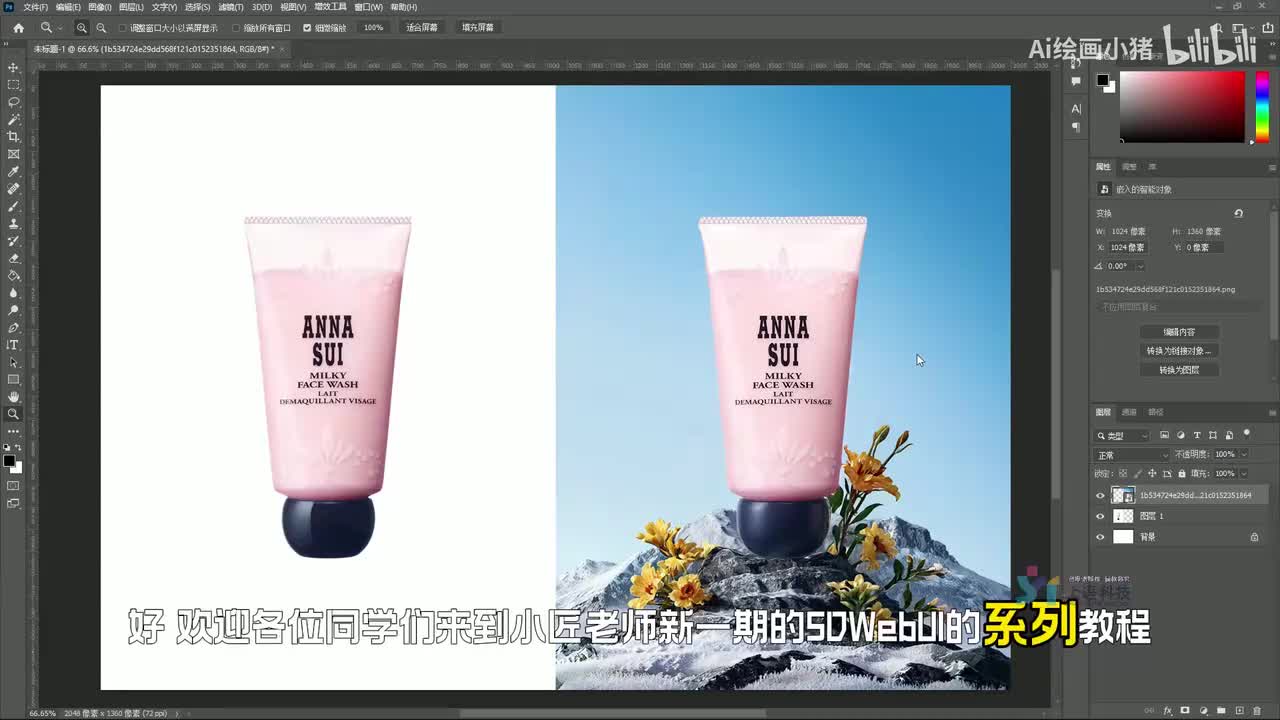Viewport: 1280px width, 720px height.
Task: Open the 不透明度 opacity dropdown arrow
Action: pos(1244,455)
